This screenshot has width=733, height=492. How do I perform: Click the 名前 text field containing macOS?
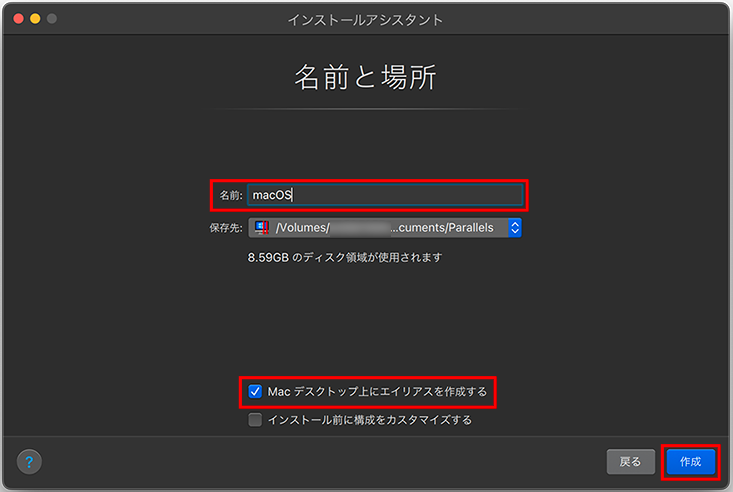click(x=385, y=195)
